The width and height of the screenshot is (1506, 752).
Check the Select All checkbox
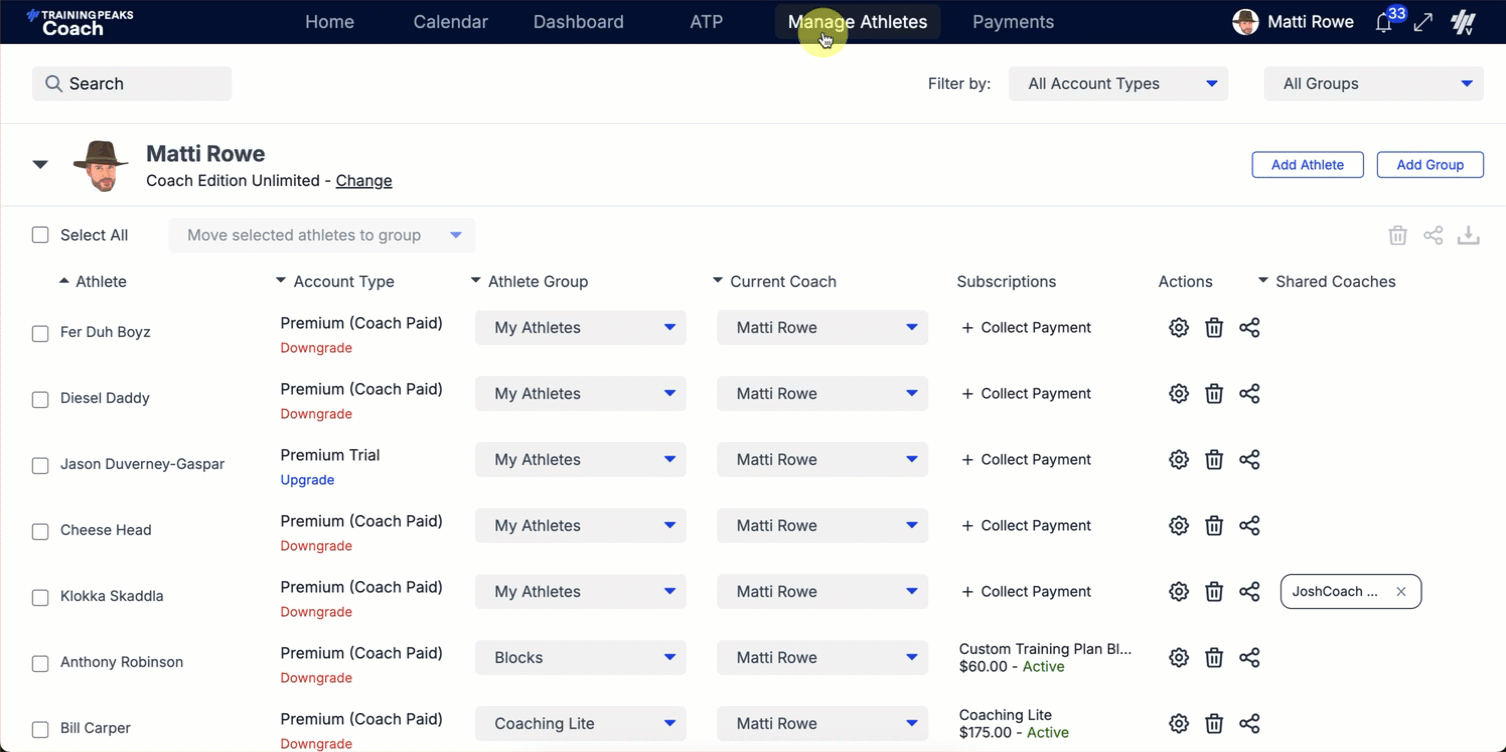40,235
